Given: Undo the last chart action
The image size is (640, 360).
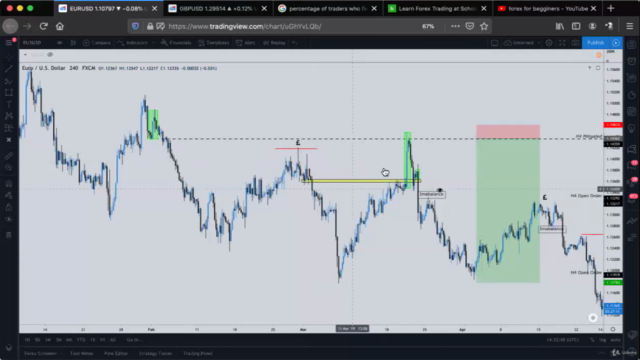Looking at the screenshot, I should click(295, 42).
